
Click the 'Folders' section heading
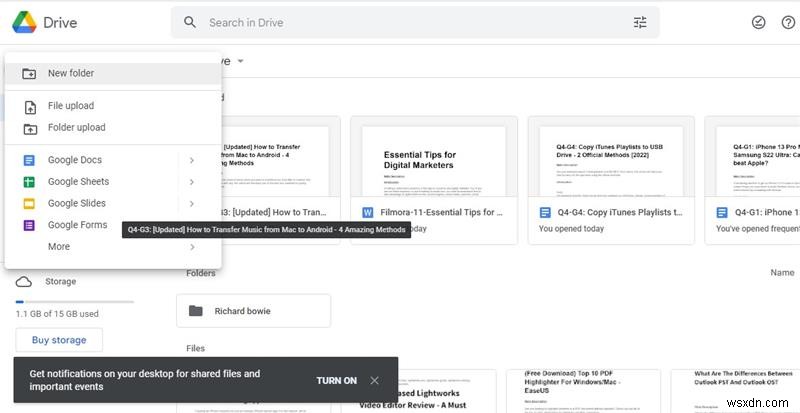tap(201, 273)
